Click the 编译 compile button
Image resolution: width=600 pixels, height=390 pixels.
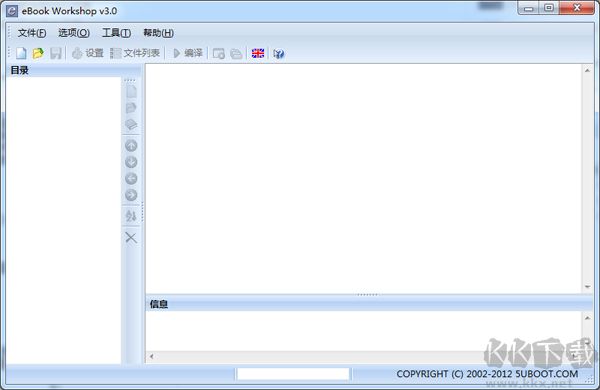(x=188, y=53)
